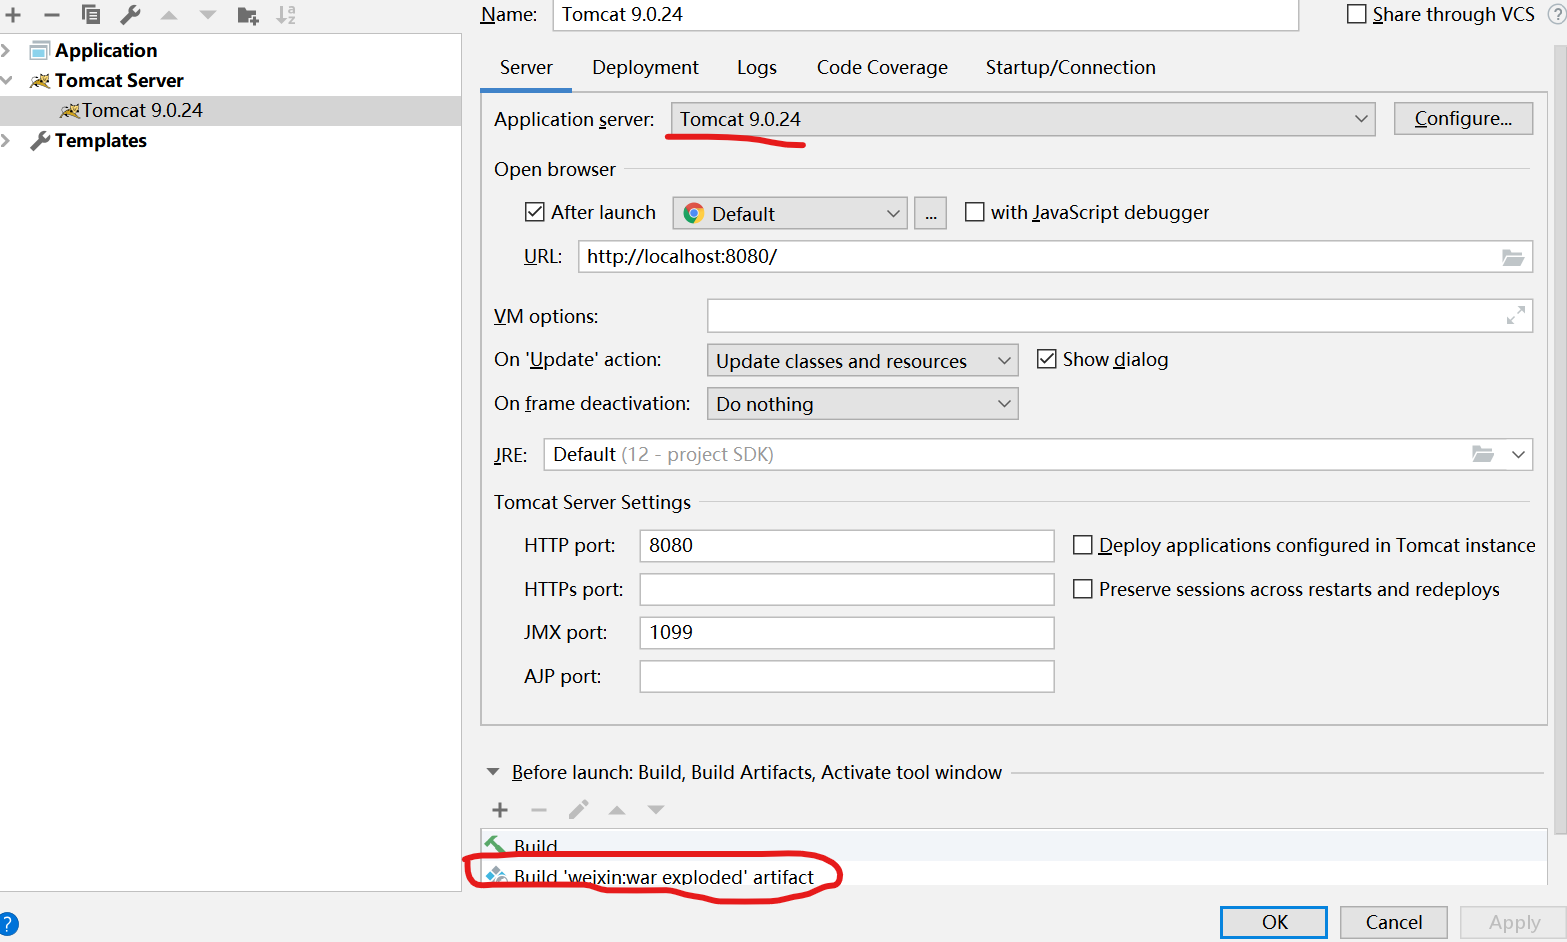Click the vertical scrollbar on the right
The height and width of the screenshot is (942, 1567).
tap(1560, 440)
